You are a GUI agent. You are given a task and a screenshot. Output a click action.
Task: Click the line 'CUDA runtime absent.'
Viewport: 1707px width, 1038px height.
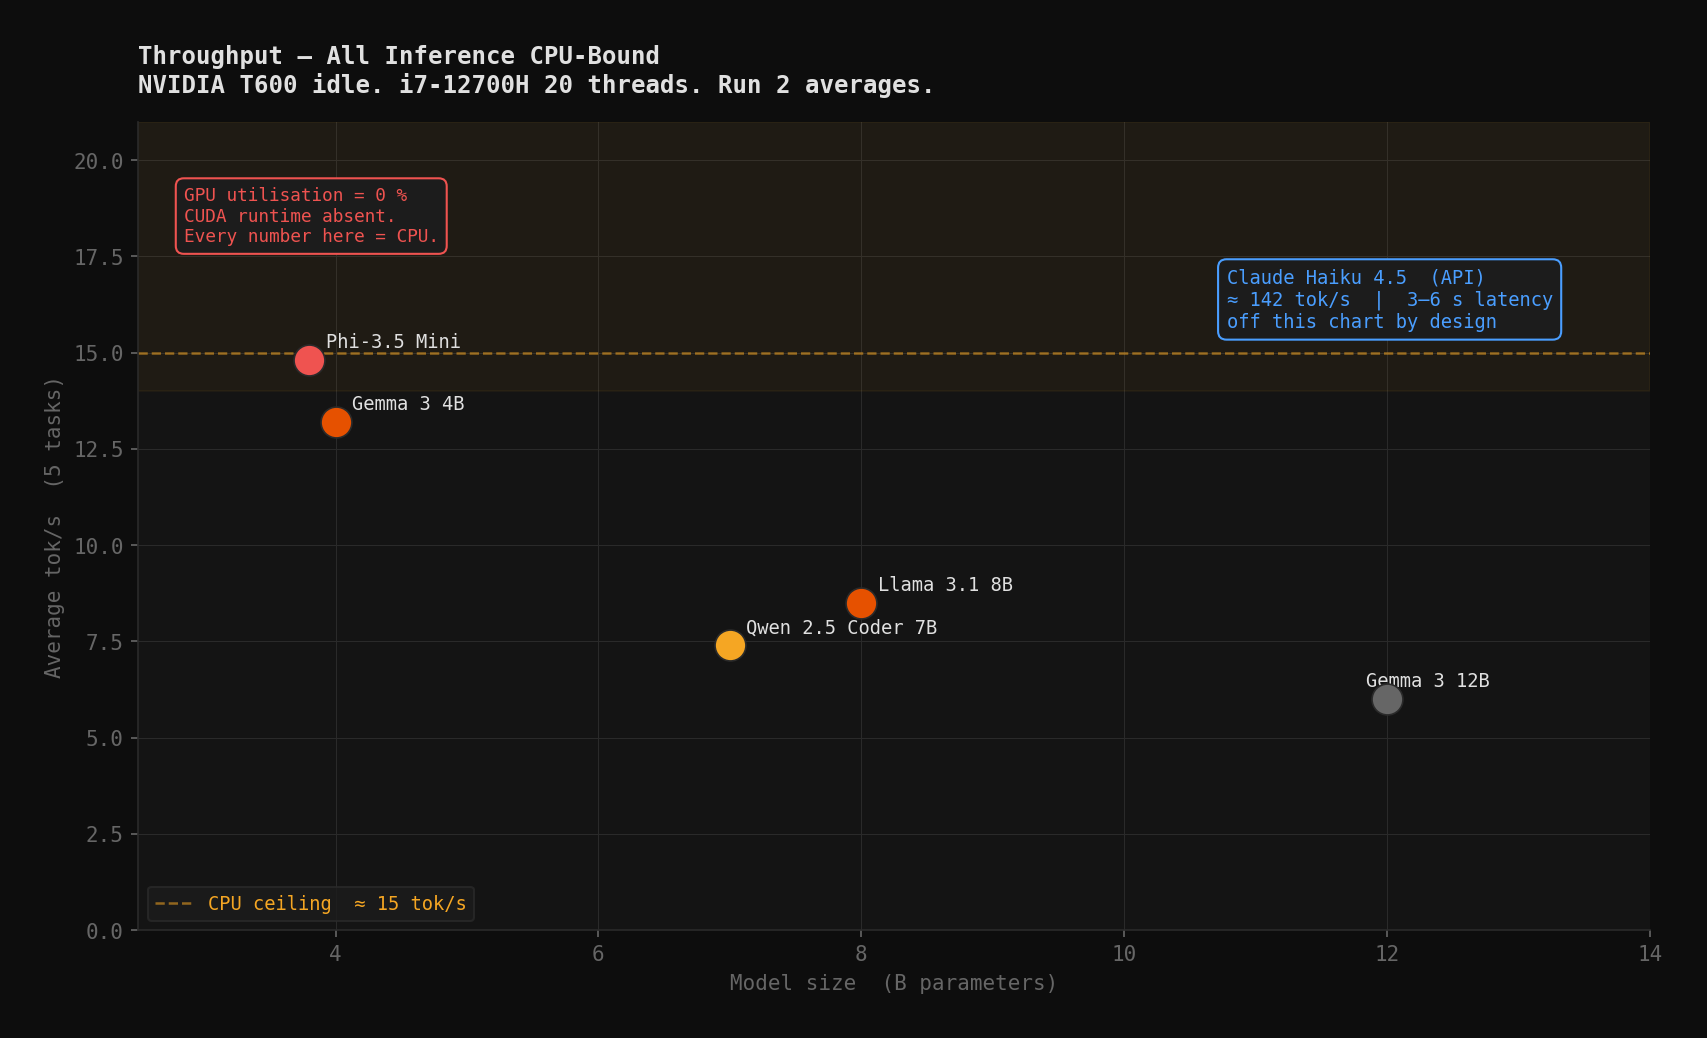290,216
